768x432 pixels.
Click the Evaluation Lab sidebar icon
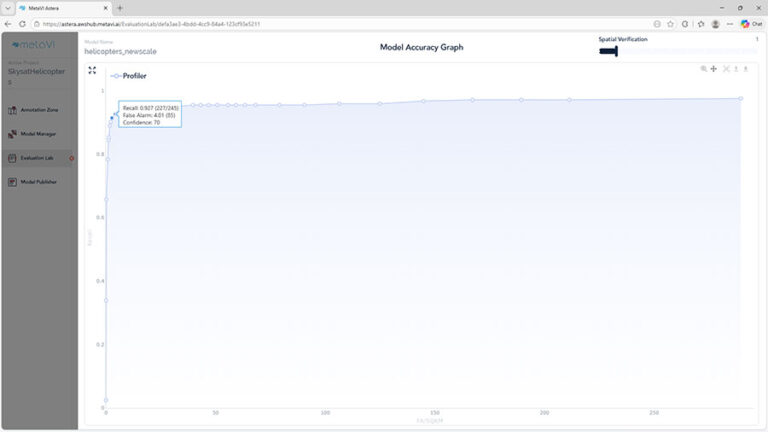tap(13, 158)
